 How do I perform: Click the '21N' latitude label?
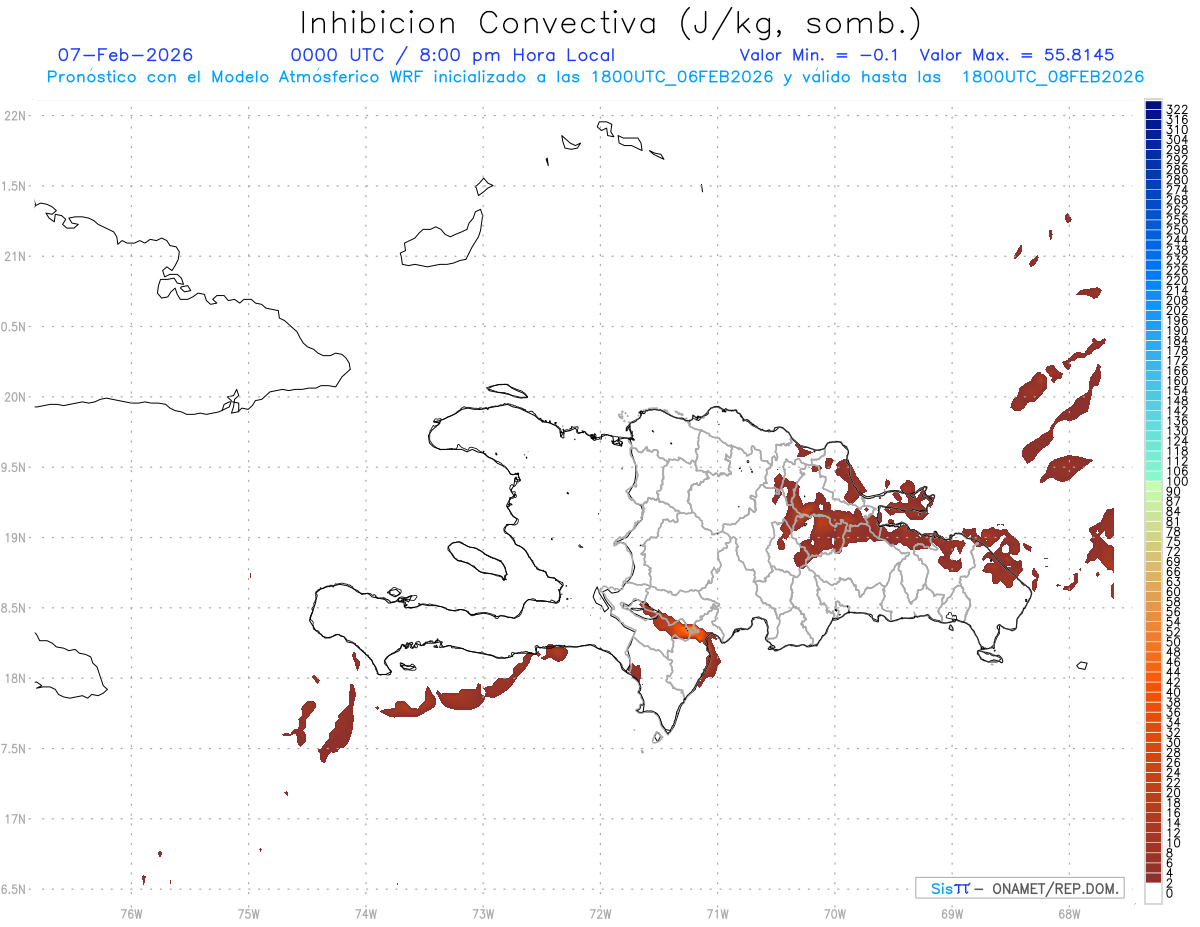pyautogui.click(x=14, y=256)
